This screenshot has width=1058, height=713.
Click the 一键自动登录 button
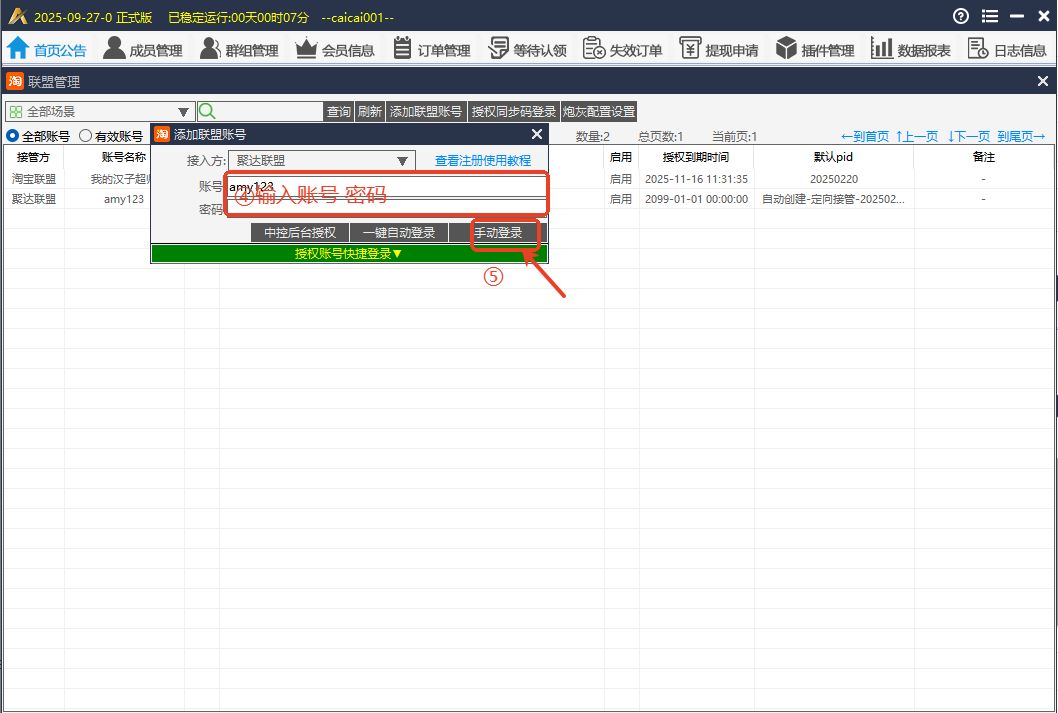[x=399, y=233]
